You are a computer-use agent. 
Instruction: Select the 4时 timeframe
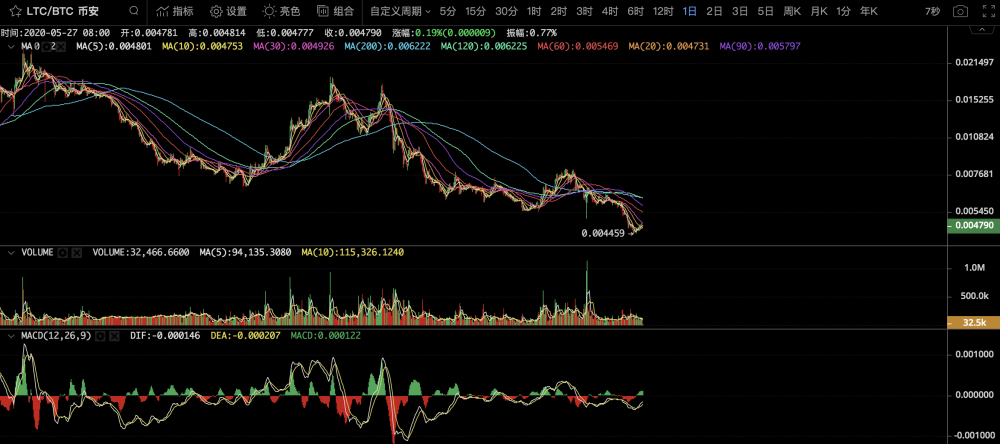point(609,11)
